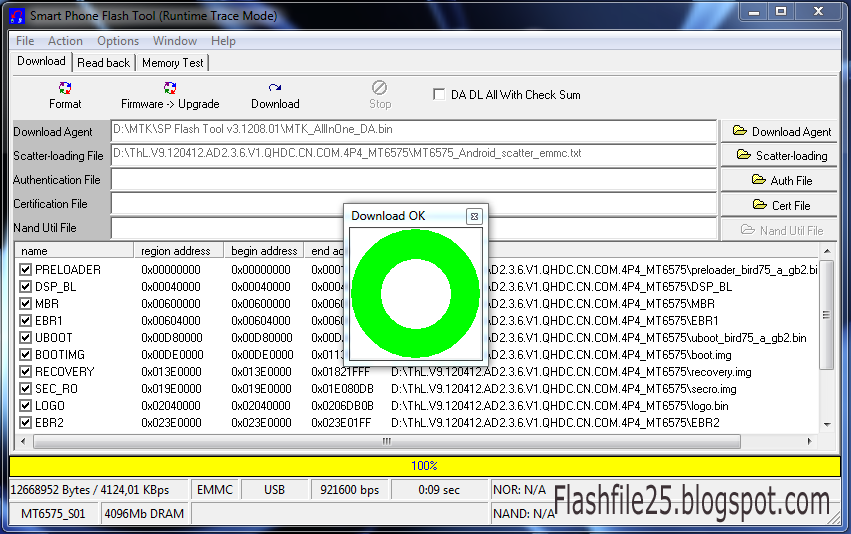This screenshot has width=851, height=534.
Task: Select the RECOVERY row end address 0x01821FFF
Action: coord(340,372)
